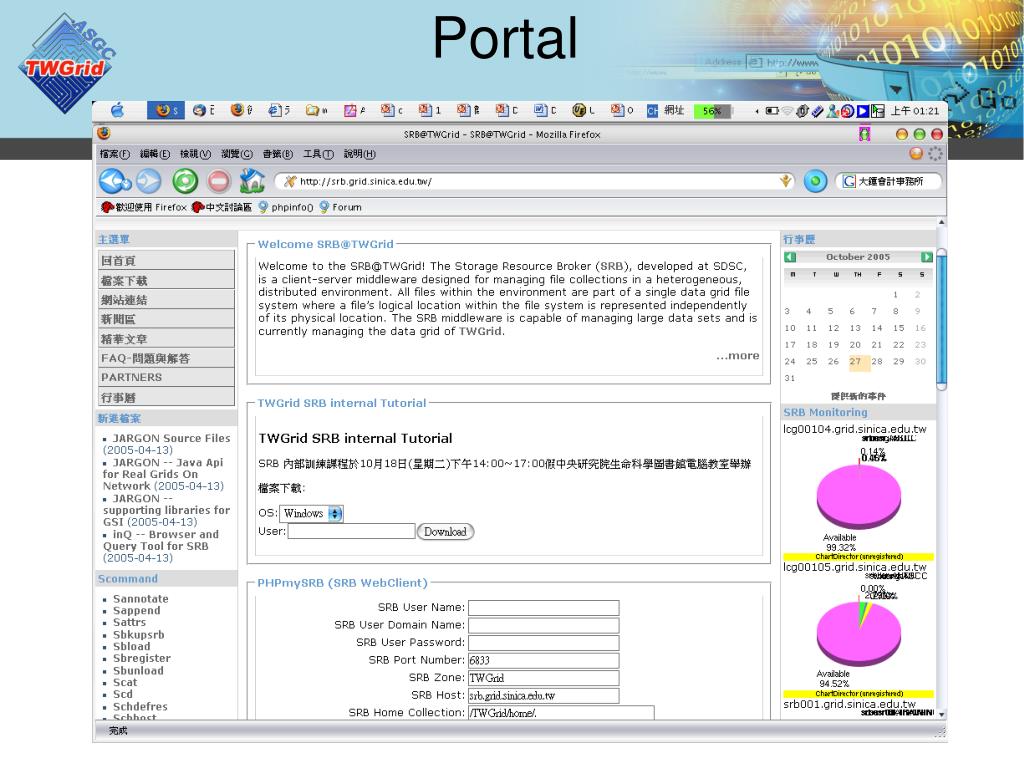Open the Schdefres command link

pyautogui.click(x=140, y=707)
